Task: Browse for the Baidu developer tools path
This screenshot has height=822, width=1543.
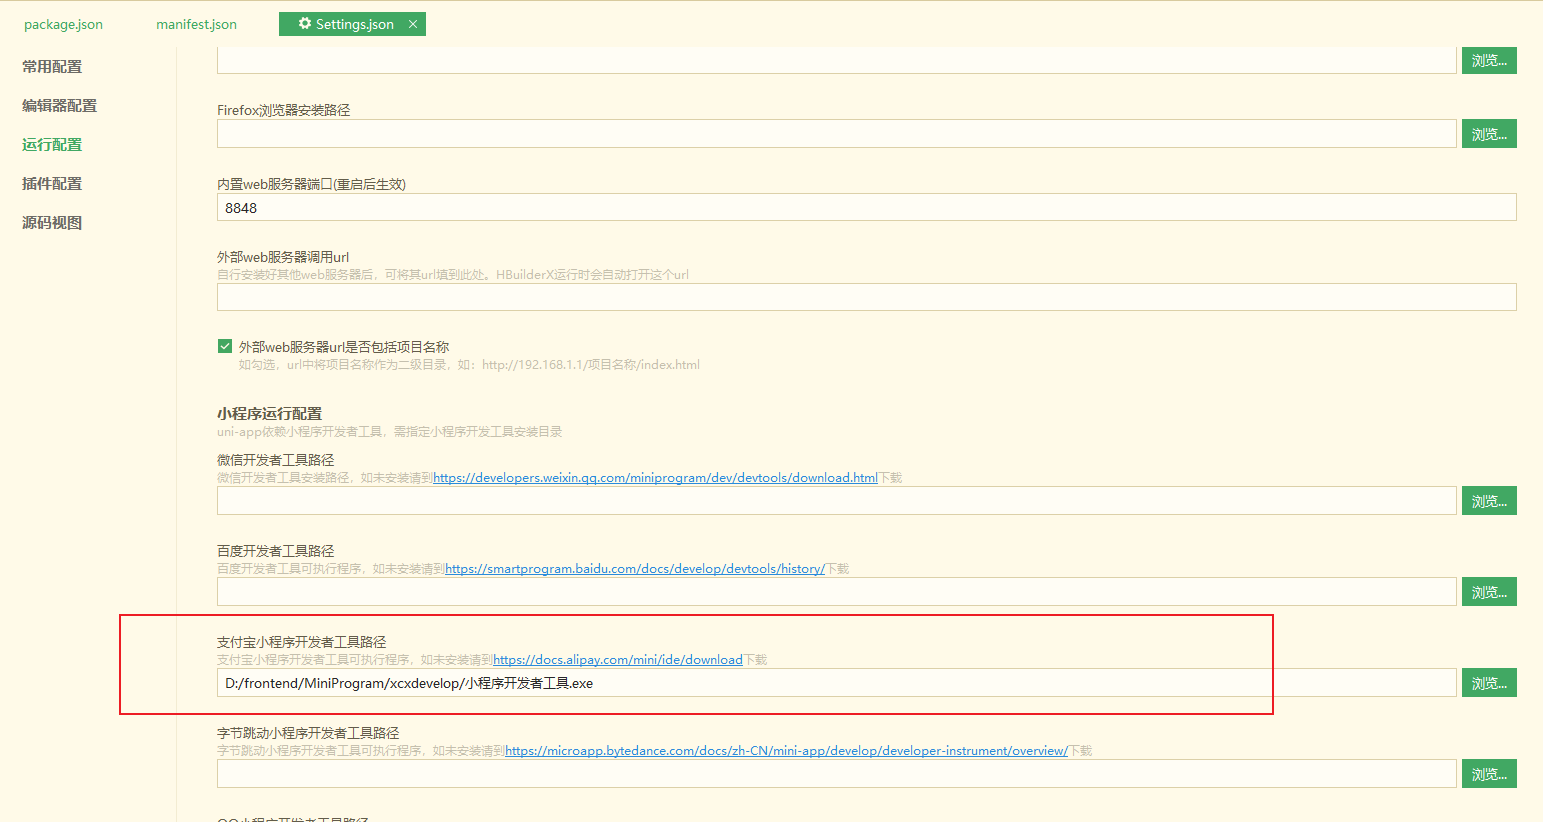Action: click(1489, 591)
